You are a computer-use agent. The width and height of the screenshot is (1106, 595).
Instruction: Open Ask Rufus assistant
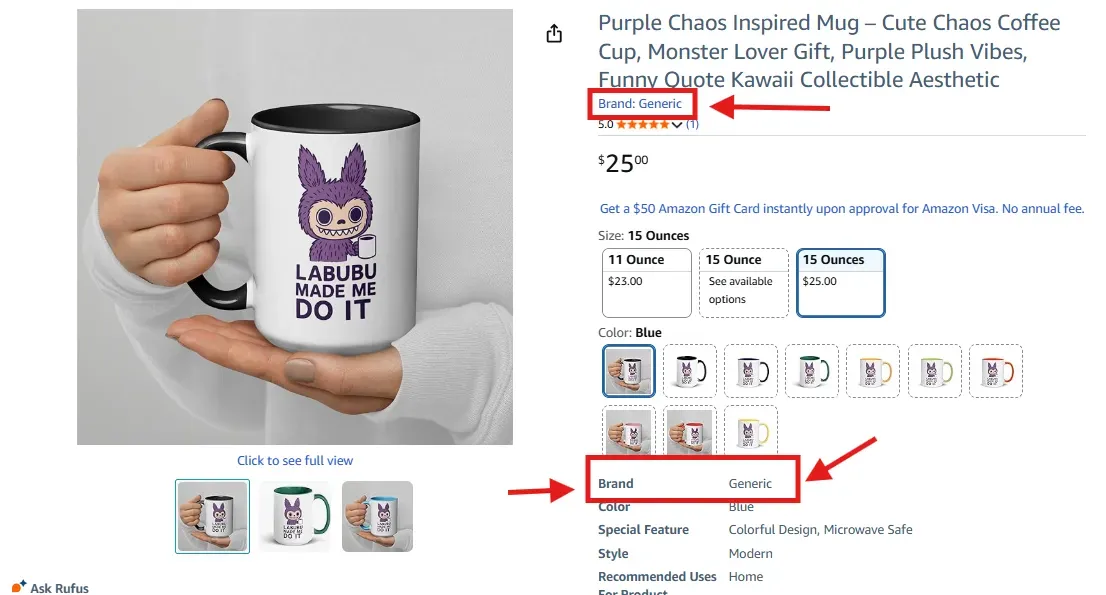tap(49, 588)
